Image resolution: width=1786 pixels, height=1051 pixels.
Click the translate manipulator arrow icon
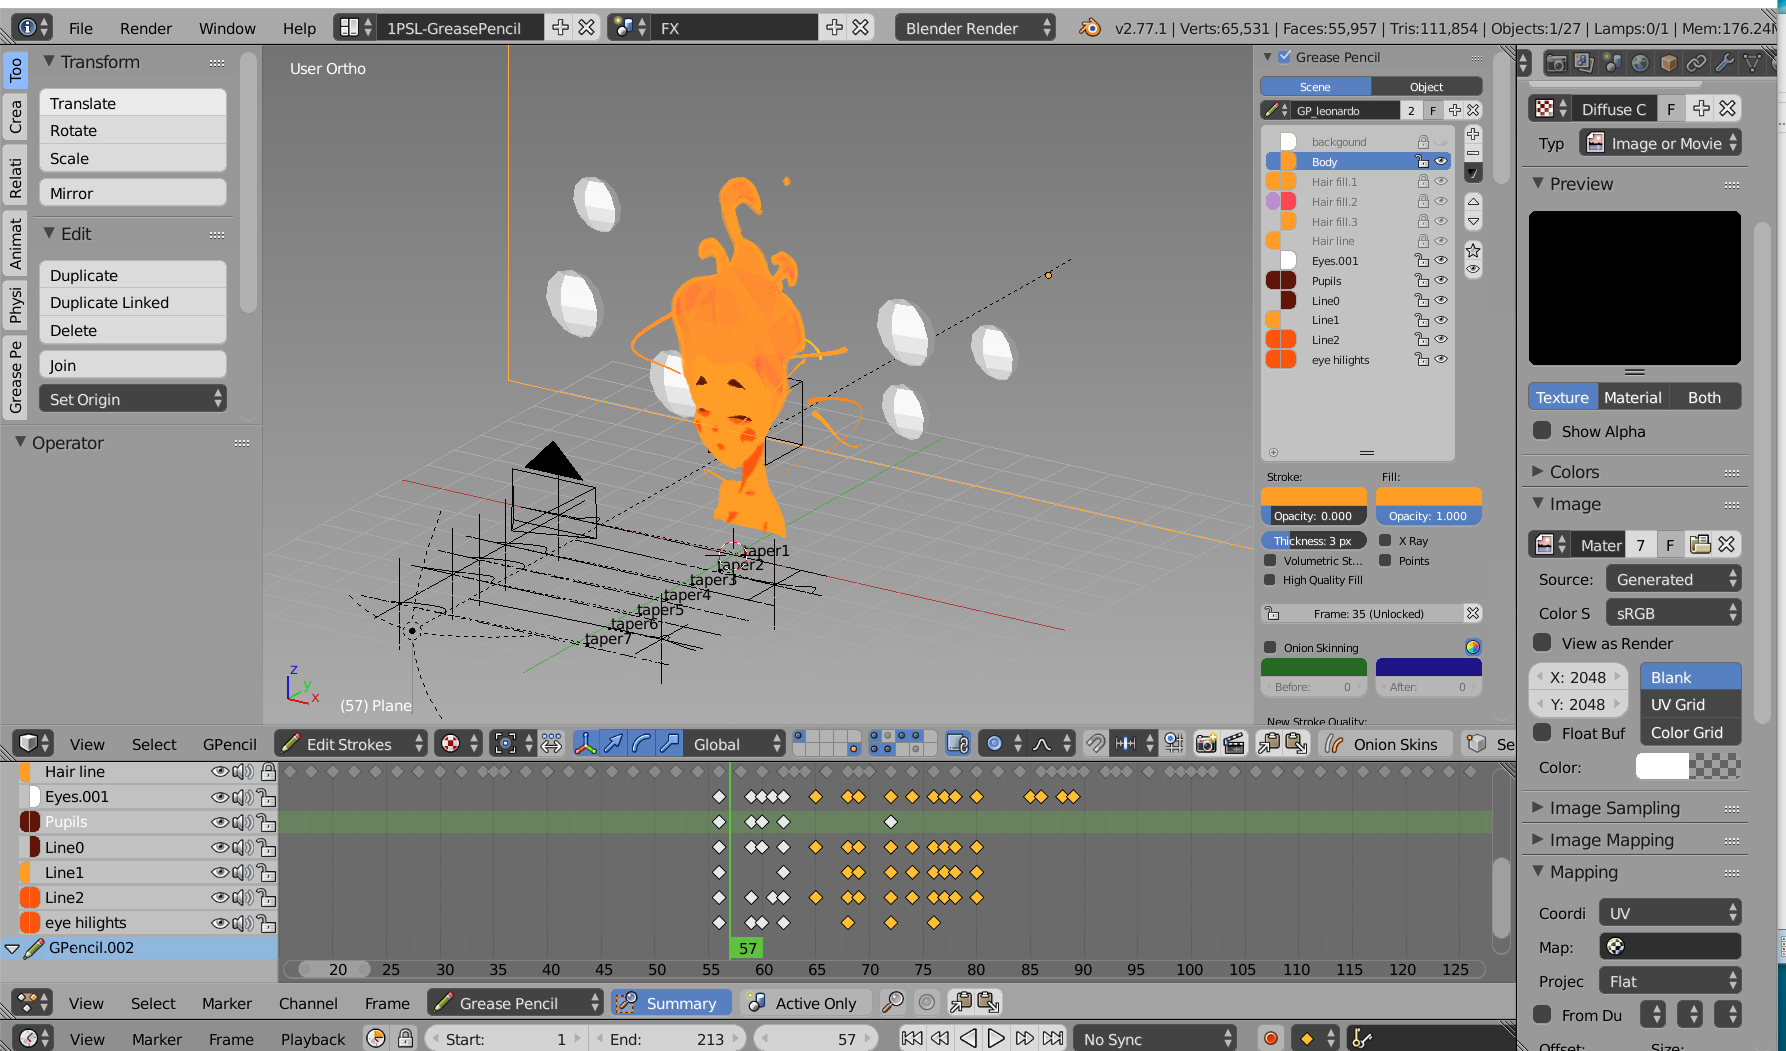[613, 743]
